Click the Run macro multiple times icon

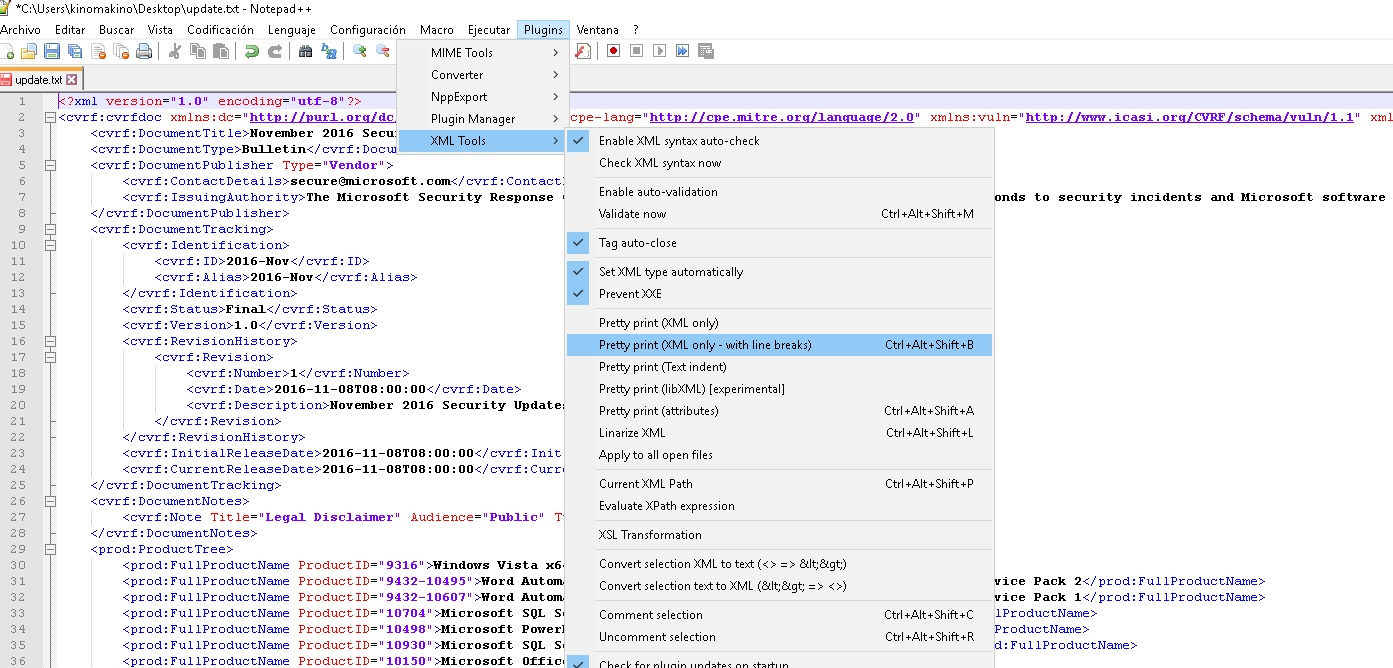pos(683,51)
